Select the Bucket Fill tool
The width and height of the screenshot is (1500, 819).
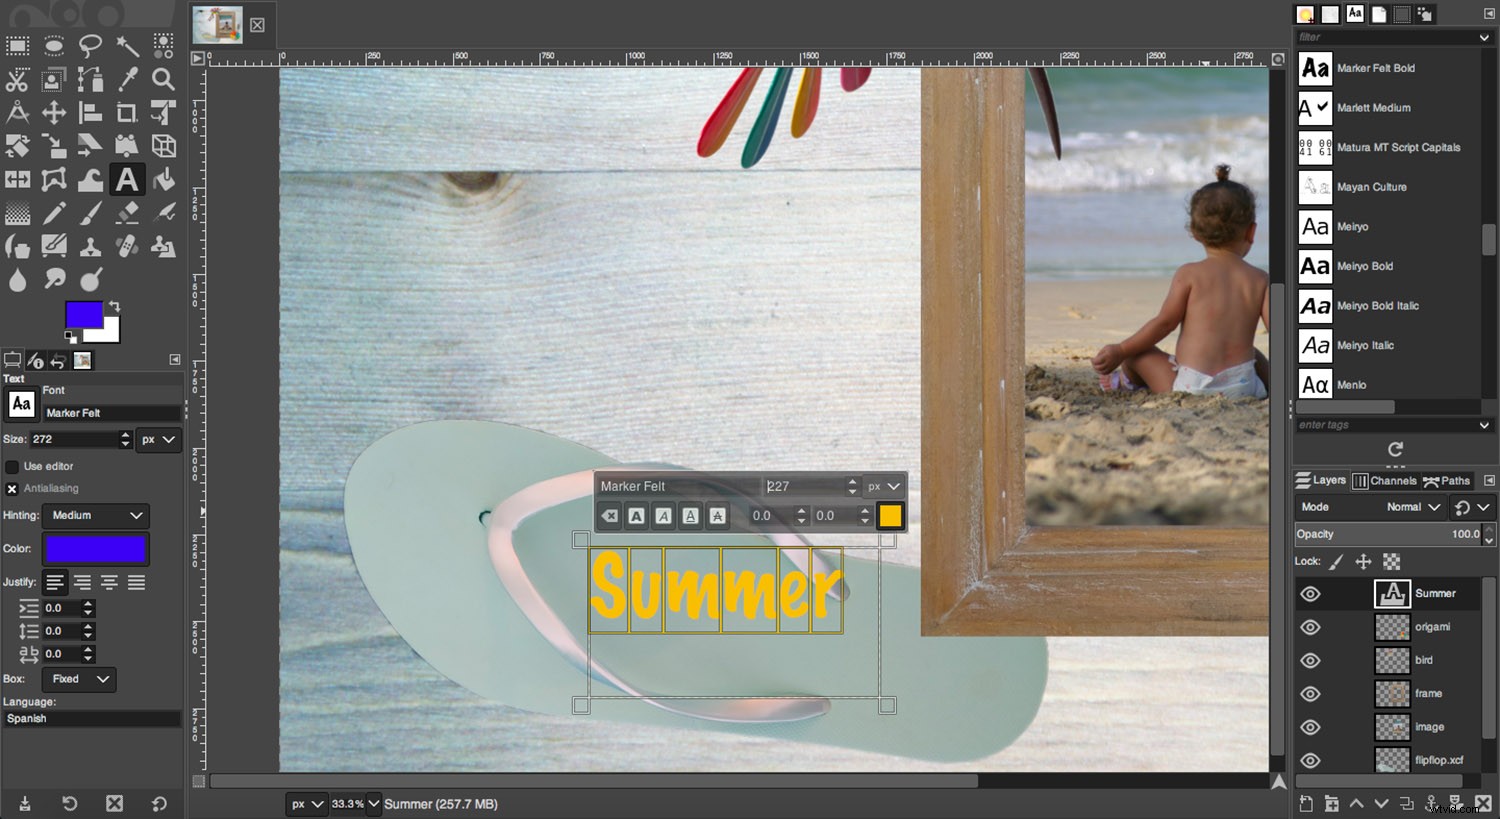163,179
